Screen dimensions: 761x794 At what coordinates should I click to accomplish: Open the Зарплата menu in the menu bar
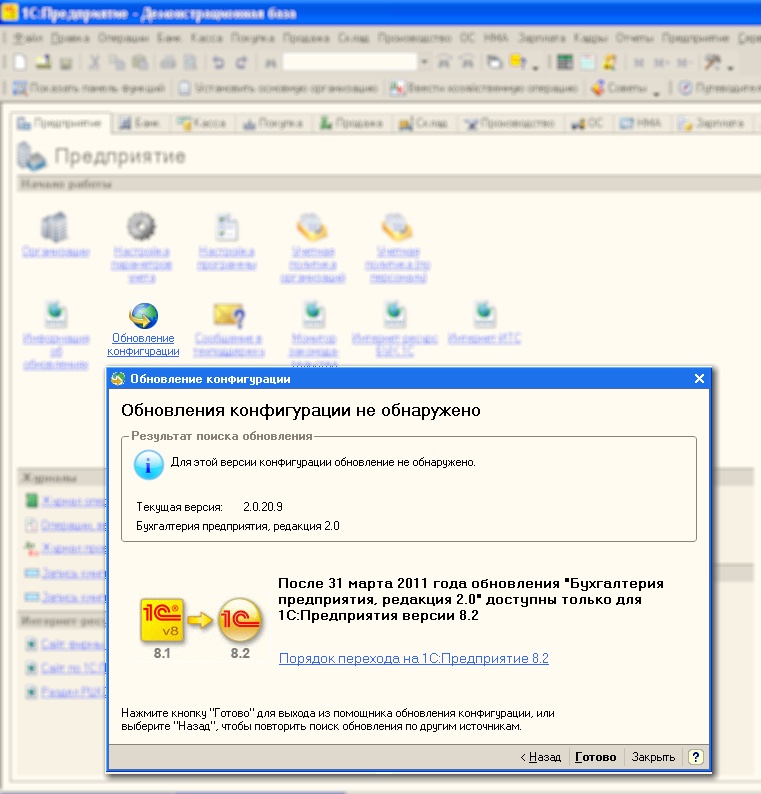[x=542, y=38]
